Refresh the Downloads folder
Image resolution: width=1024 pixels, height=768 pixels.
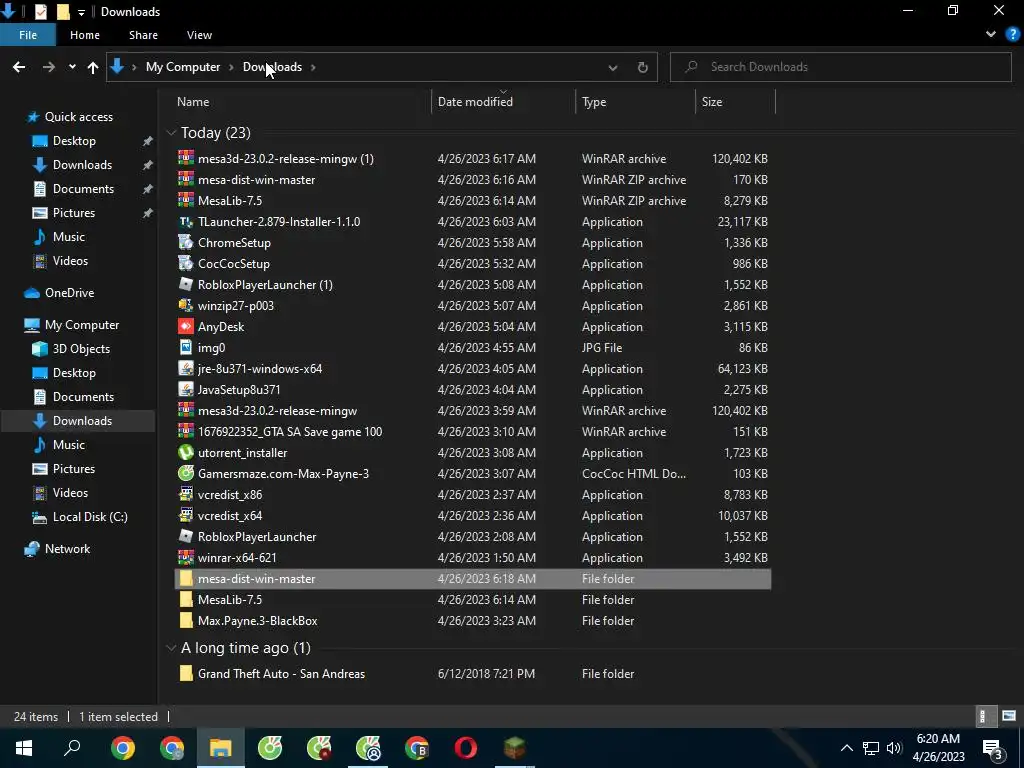click(x=643, y=67)
